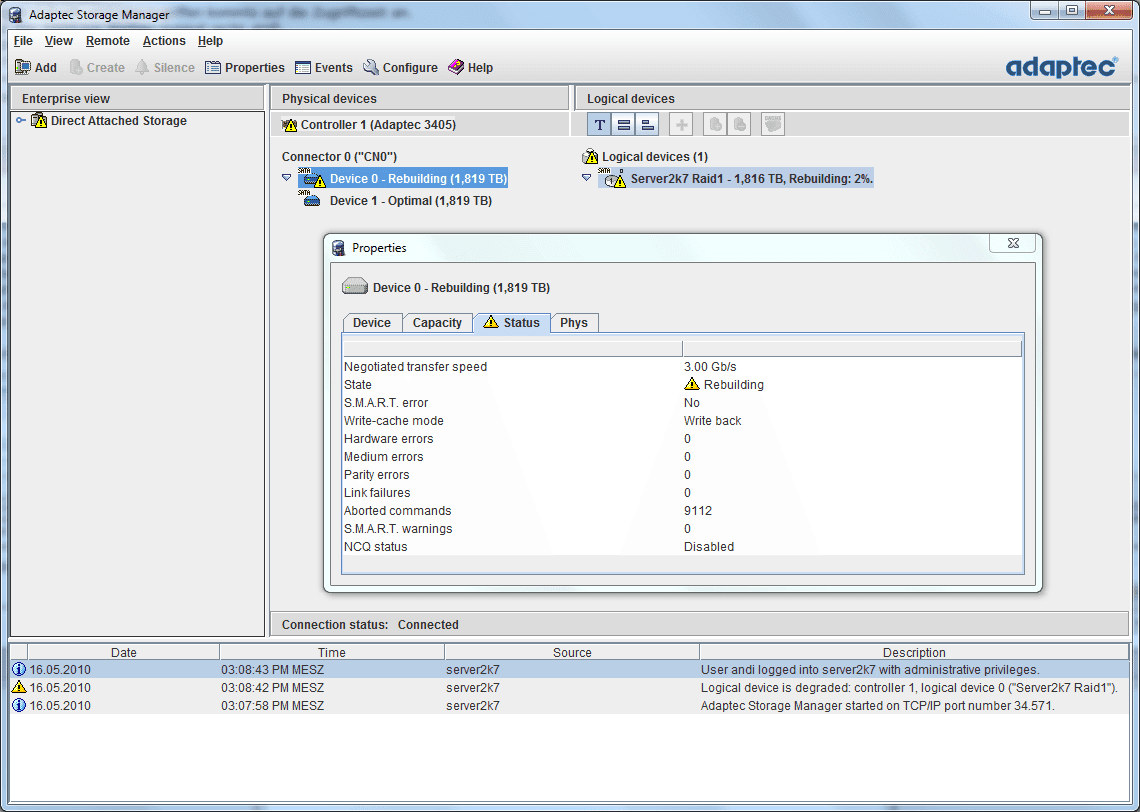Expand the Direct Attached Storage tree node
The image size is (1140, 812).
(20, 121)
